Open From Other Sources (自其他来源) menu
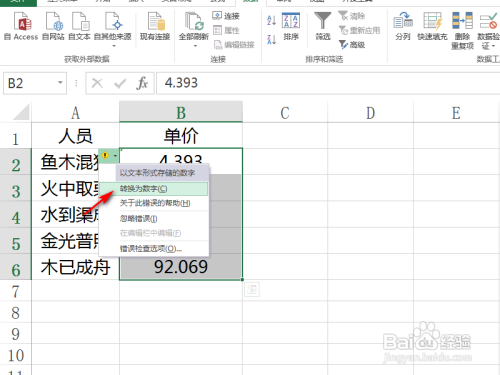Viewport: 500px width, 375px height. click(x=113, y=29)
